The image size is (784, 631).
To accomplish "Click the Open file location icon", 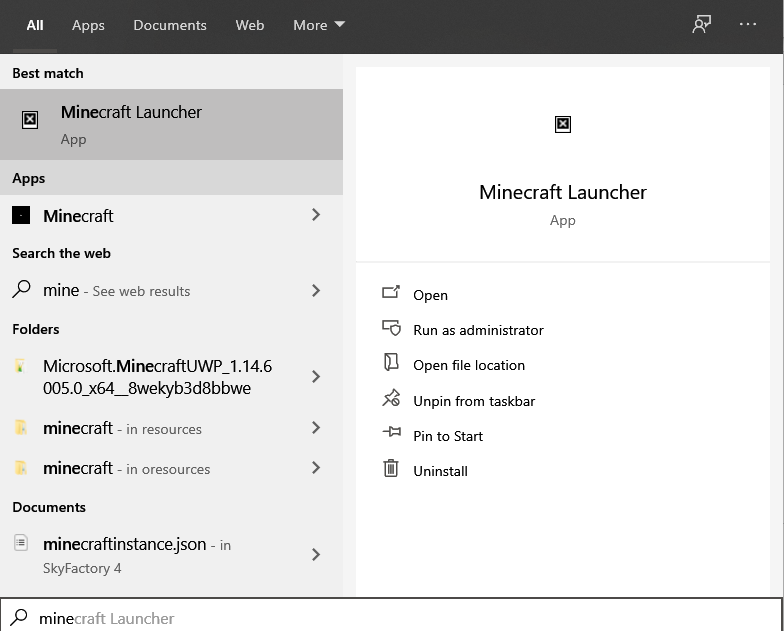I will click(x=391, y=362).
